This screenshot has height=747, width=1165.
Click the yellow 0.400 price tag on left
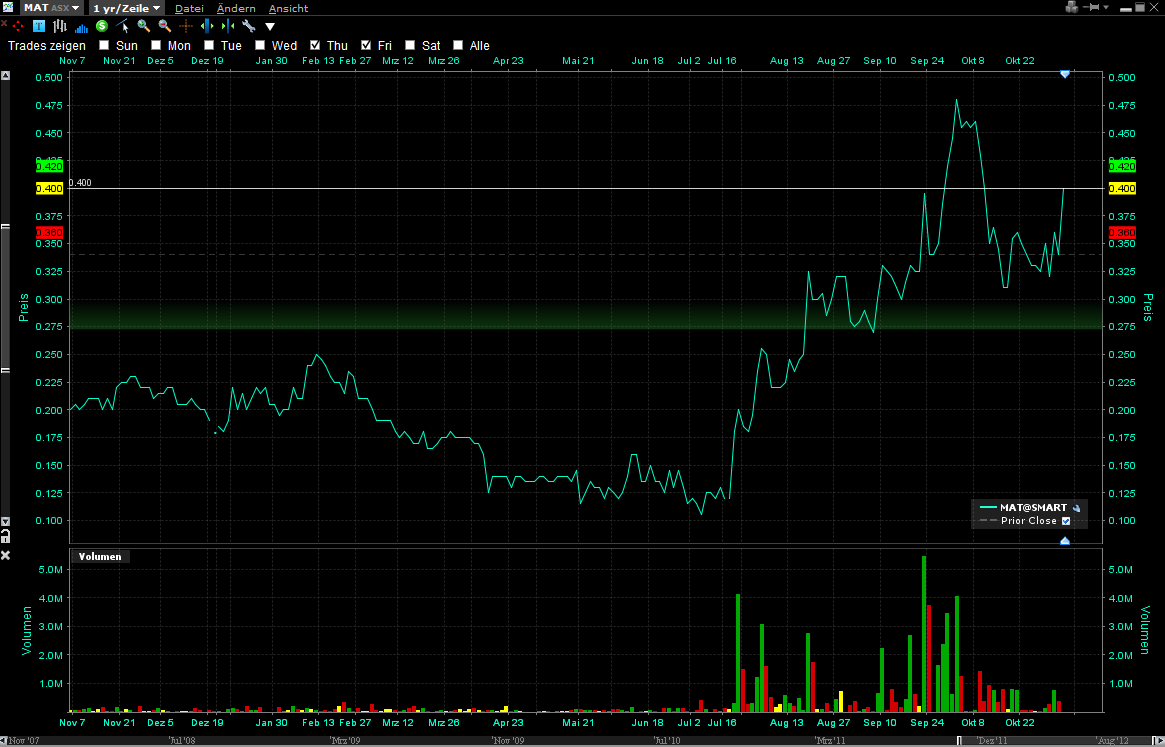[49, 189]
